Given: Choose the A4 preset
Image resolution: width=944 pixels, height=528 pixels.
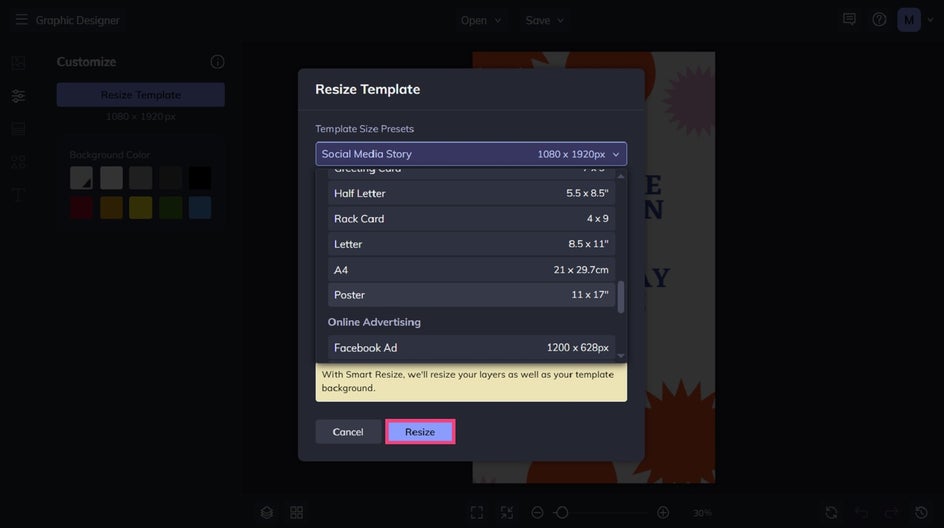Looking at the screenshot, I should [471, 270].
